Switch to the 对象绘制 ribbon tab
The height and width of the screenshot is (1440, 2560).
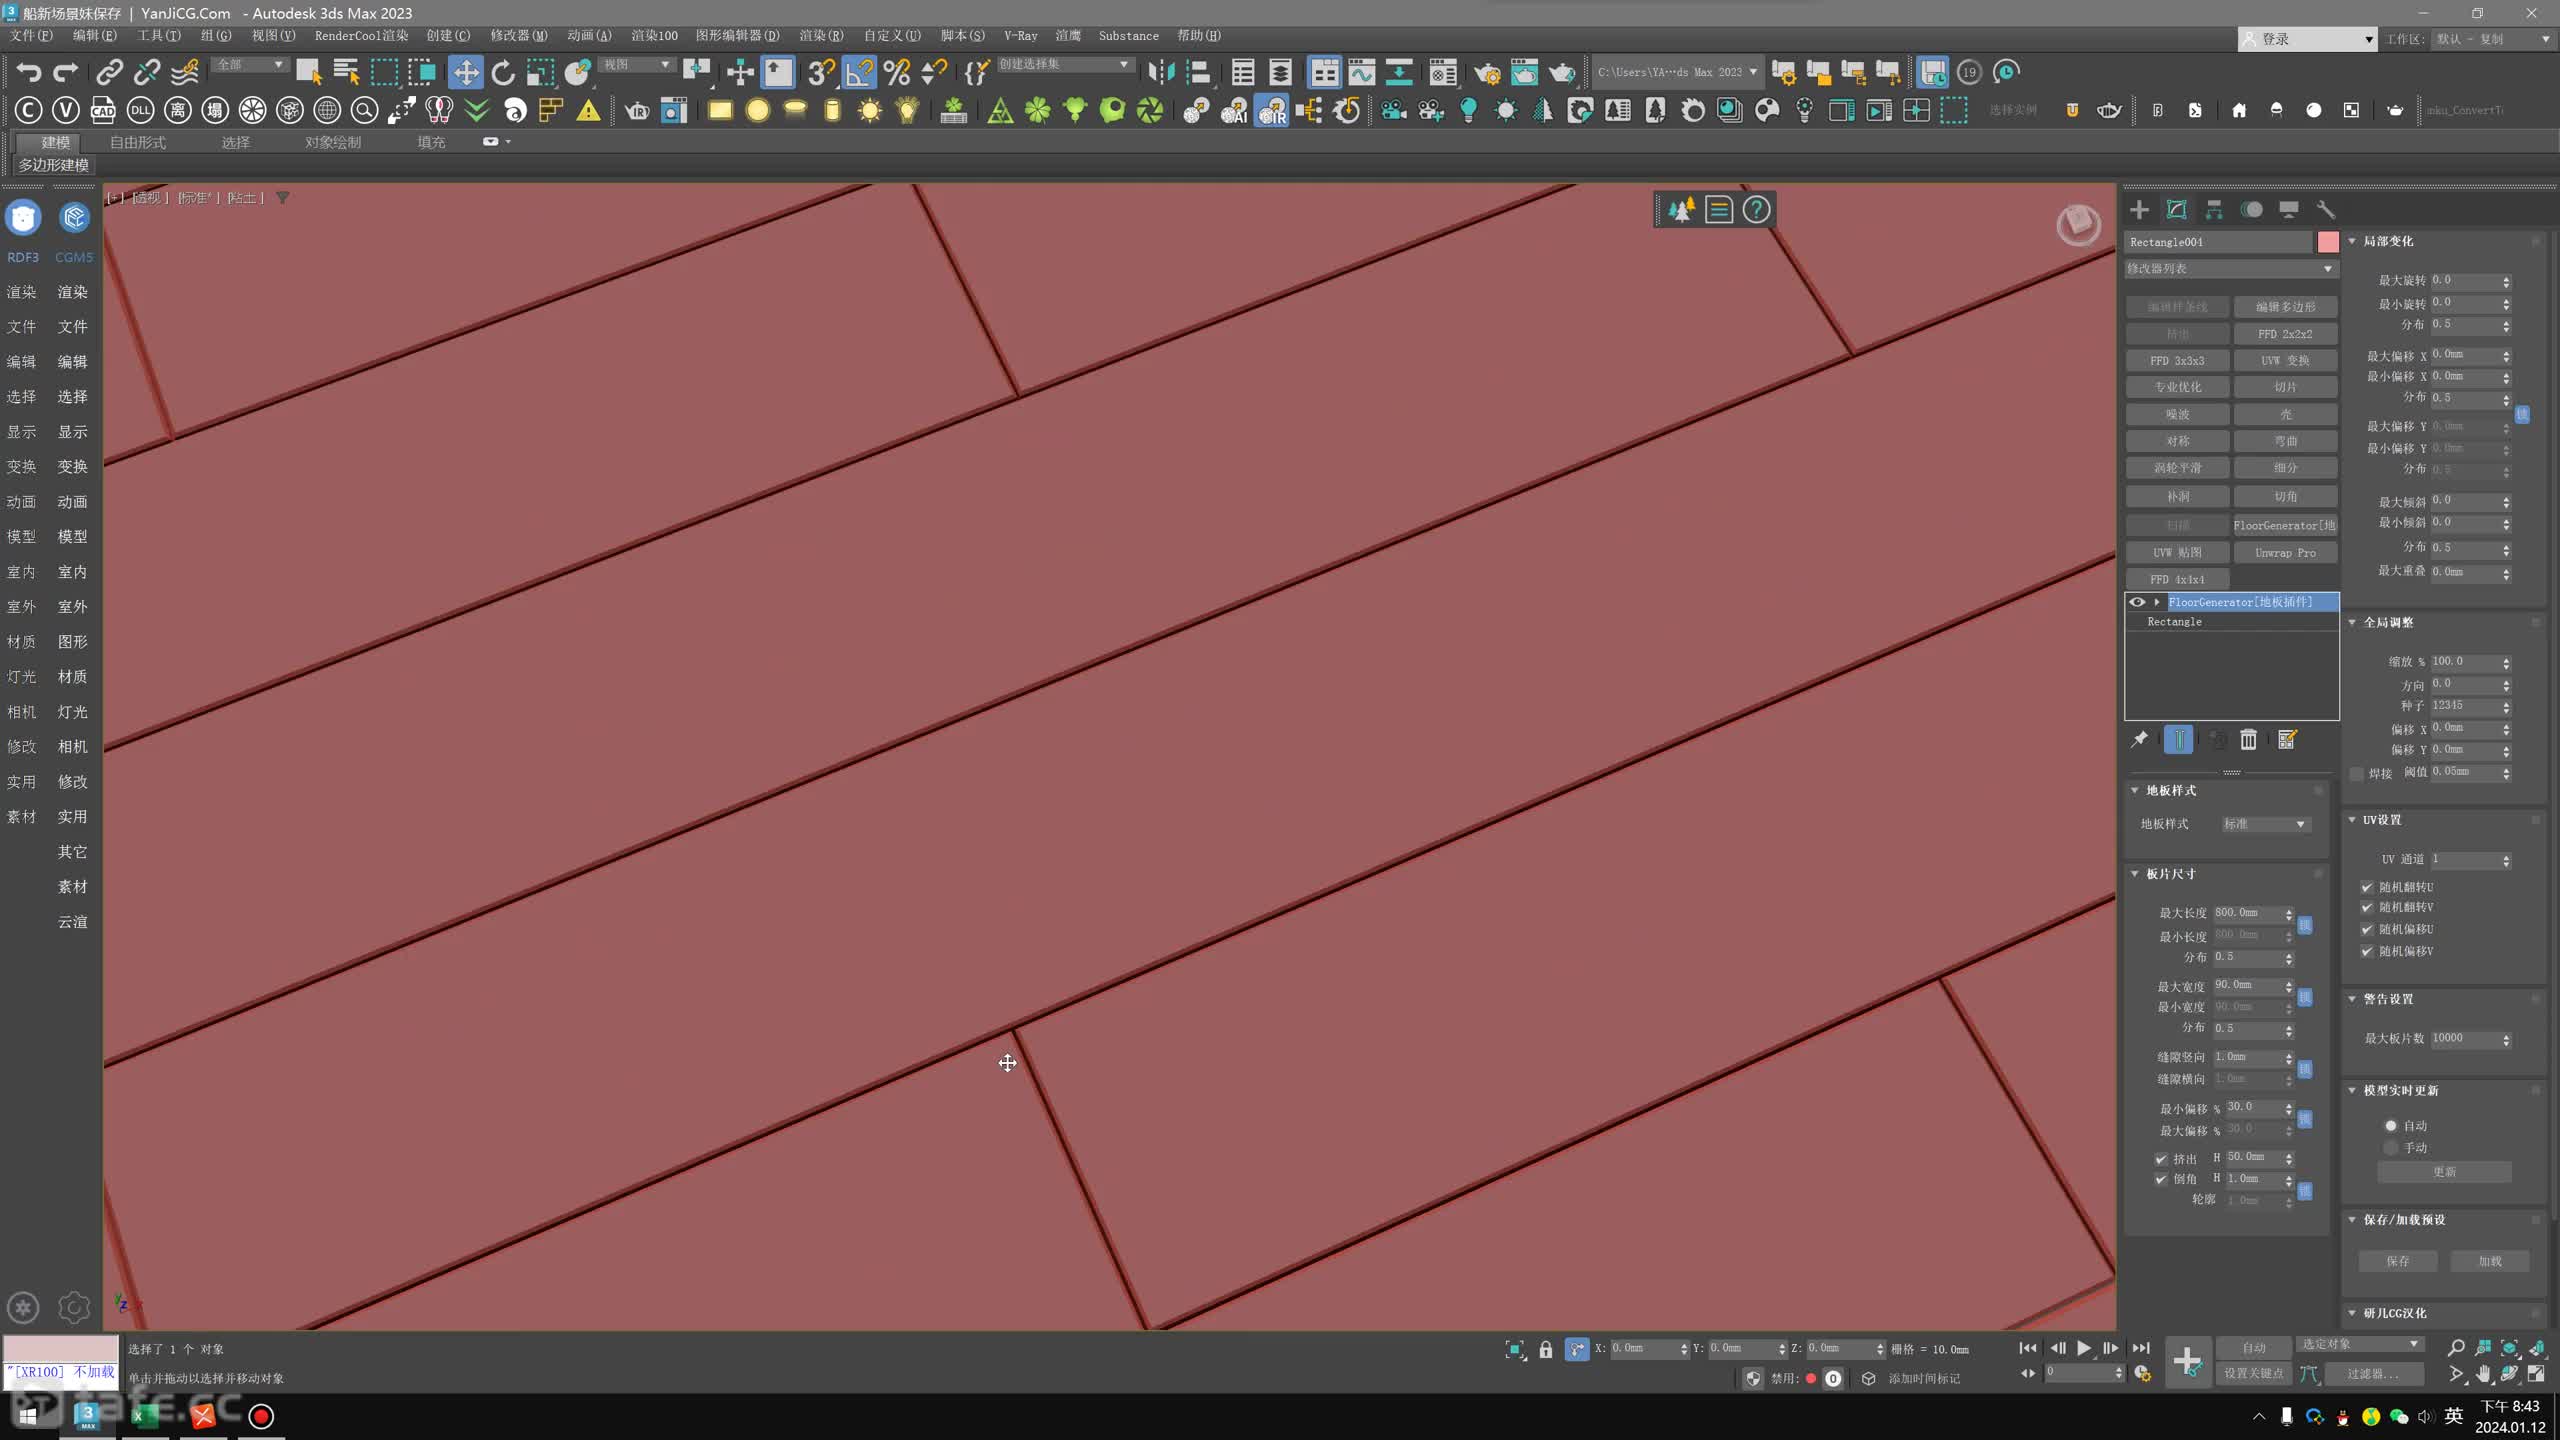coord(333,143)
